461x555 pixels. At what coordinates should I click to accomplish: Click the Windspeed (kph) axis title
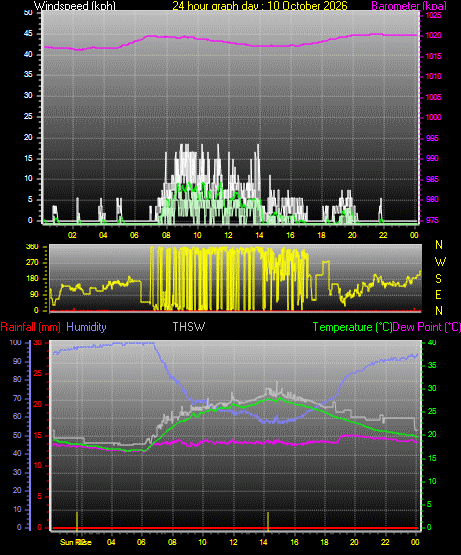[75, 6]
